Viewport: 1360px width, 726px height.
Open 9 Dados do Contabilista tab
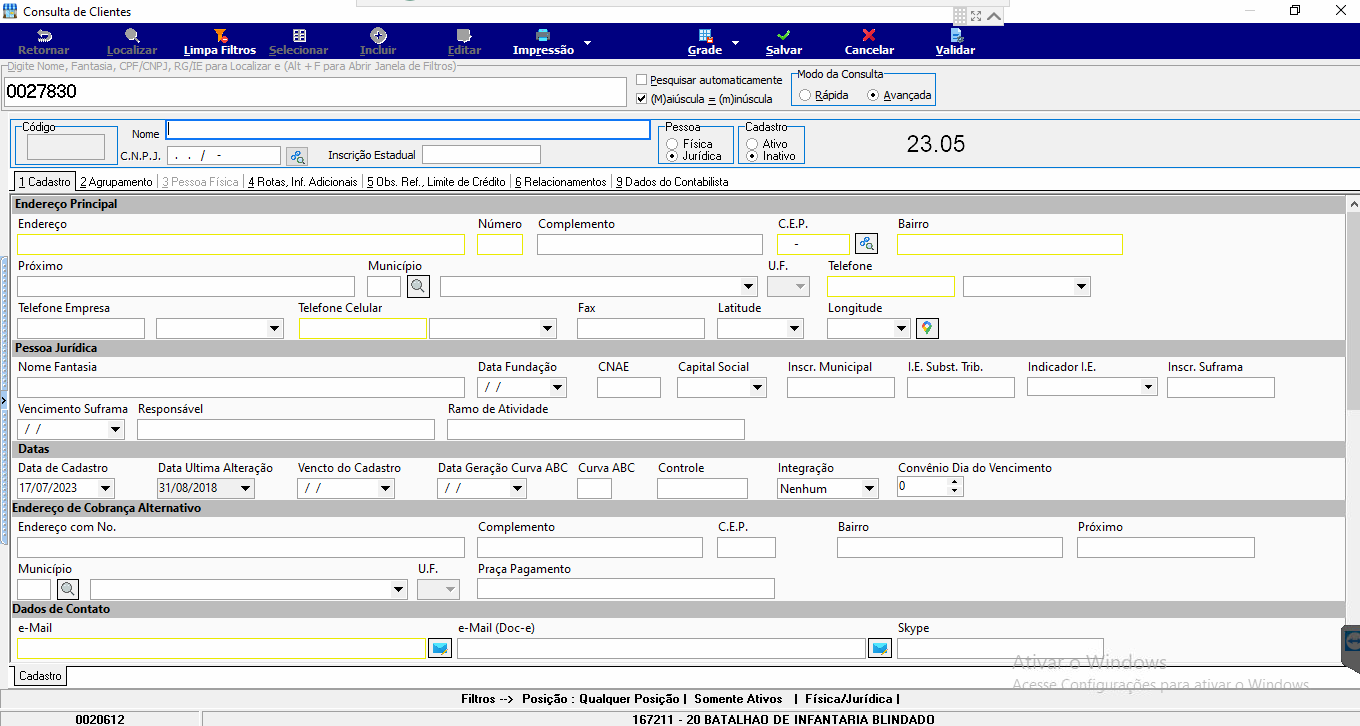tap(672, 182)
